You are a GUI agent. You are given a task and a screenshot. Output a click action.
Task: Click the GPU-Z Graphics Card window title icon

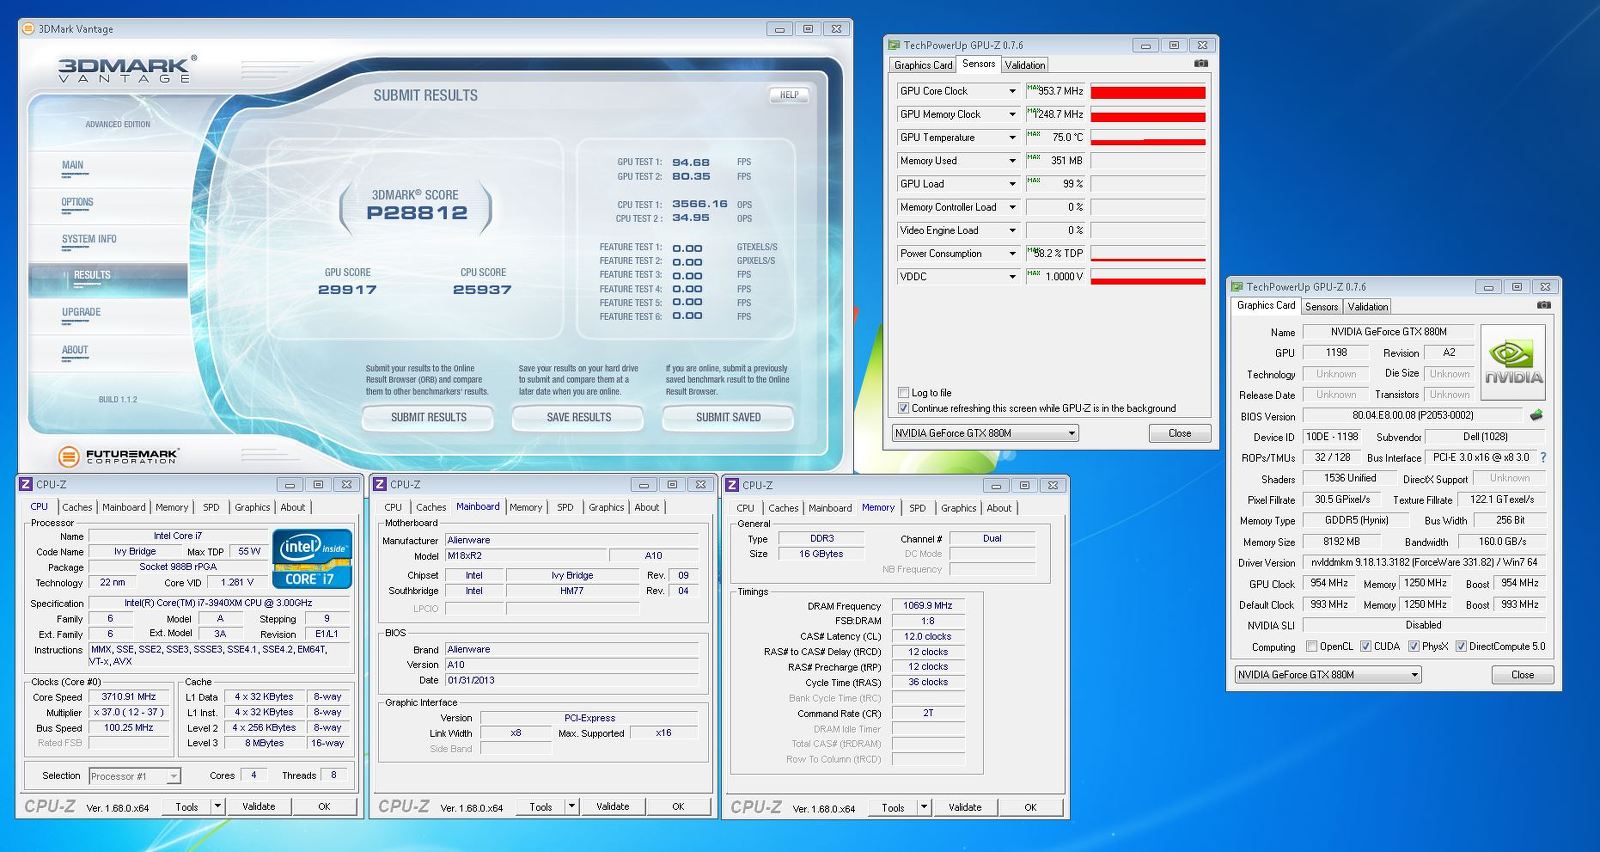click(x=1237, y=287)
